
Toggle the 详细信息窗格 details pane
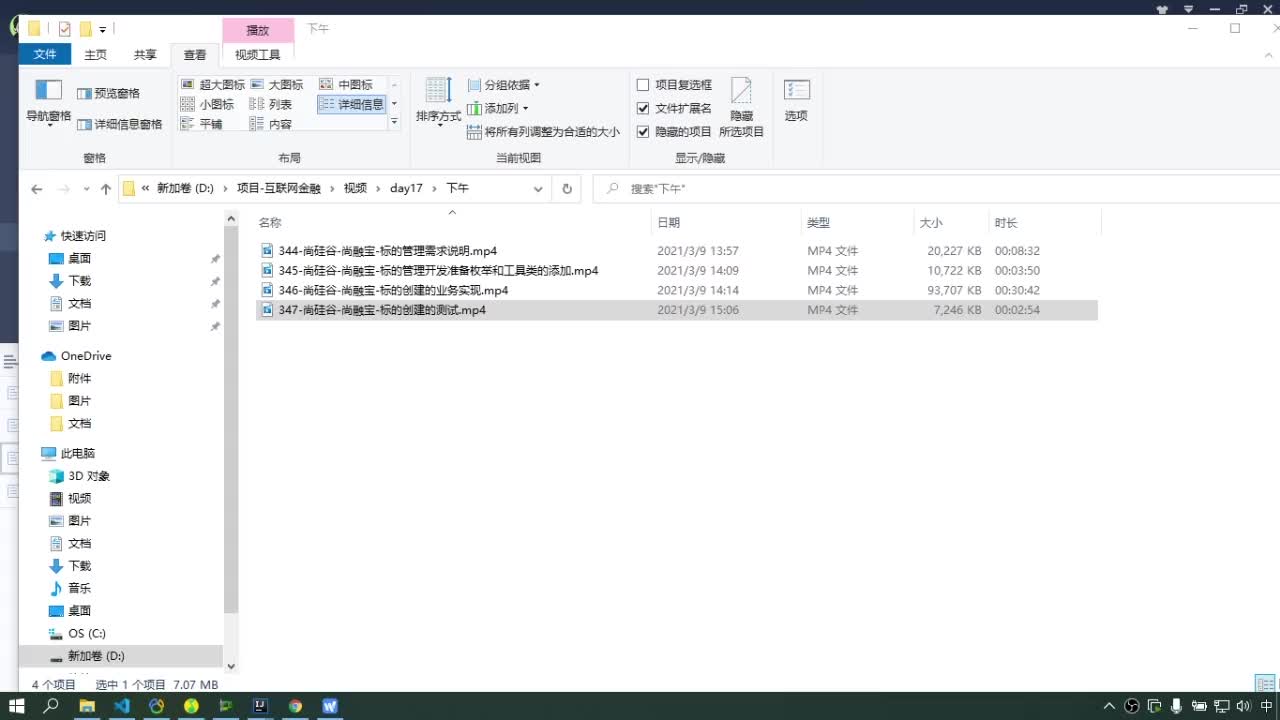click(120, 124)
